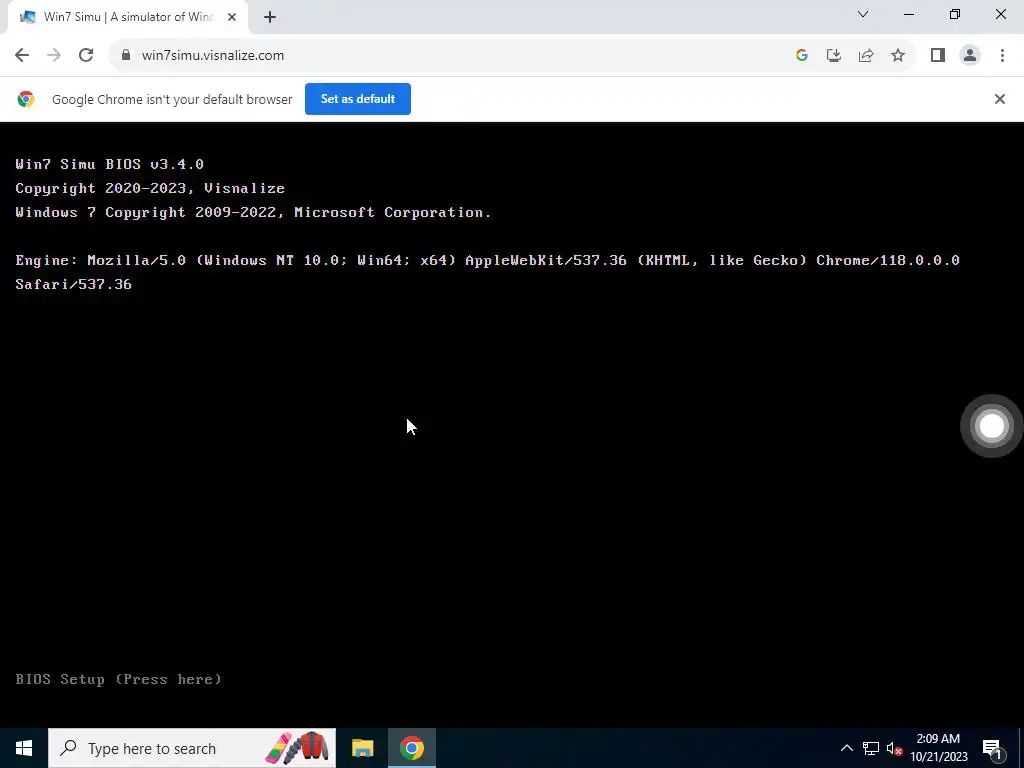Close the Win7 Simu tab
The image size is (1024, 768).
click(232, 17)
